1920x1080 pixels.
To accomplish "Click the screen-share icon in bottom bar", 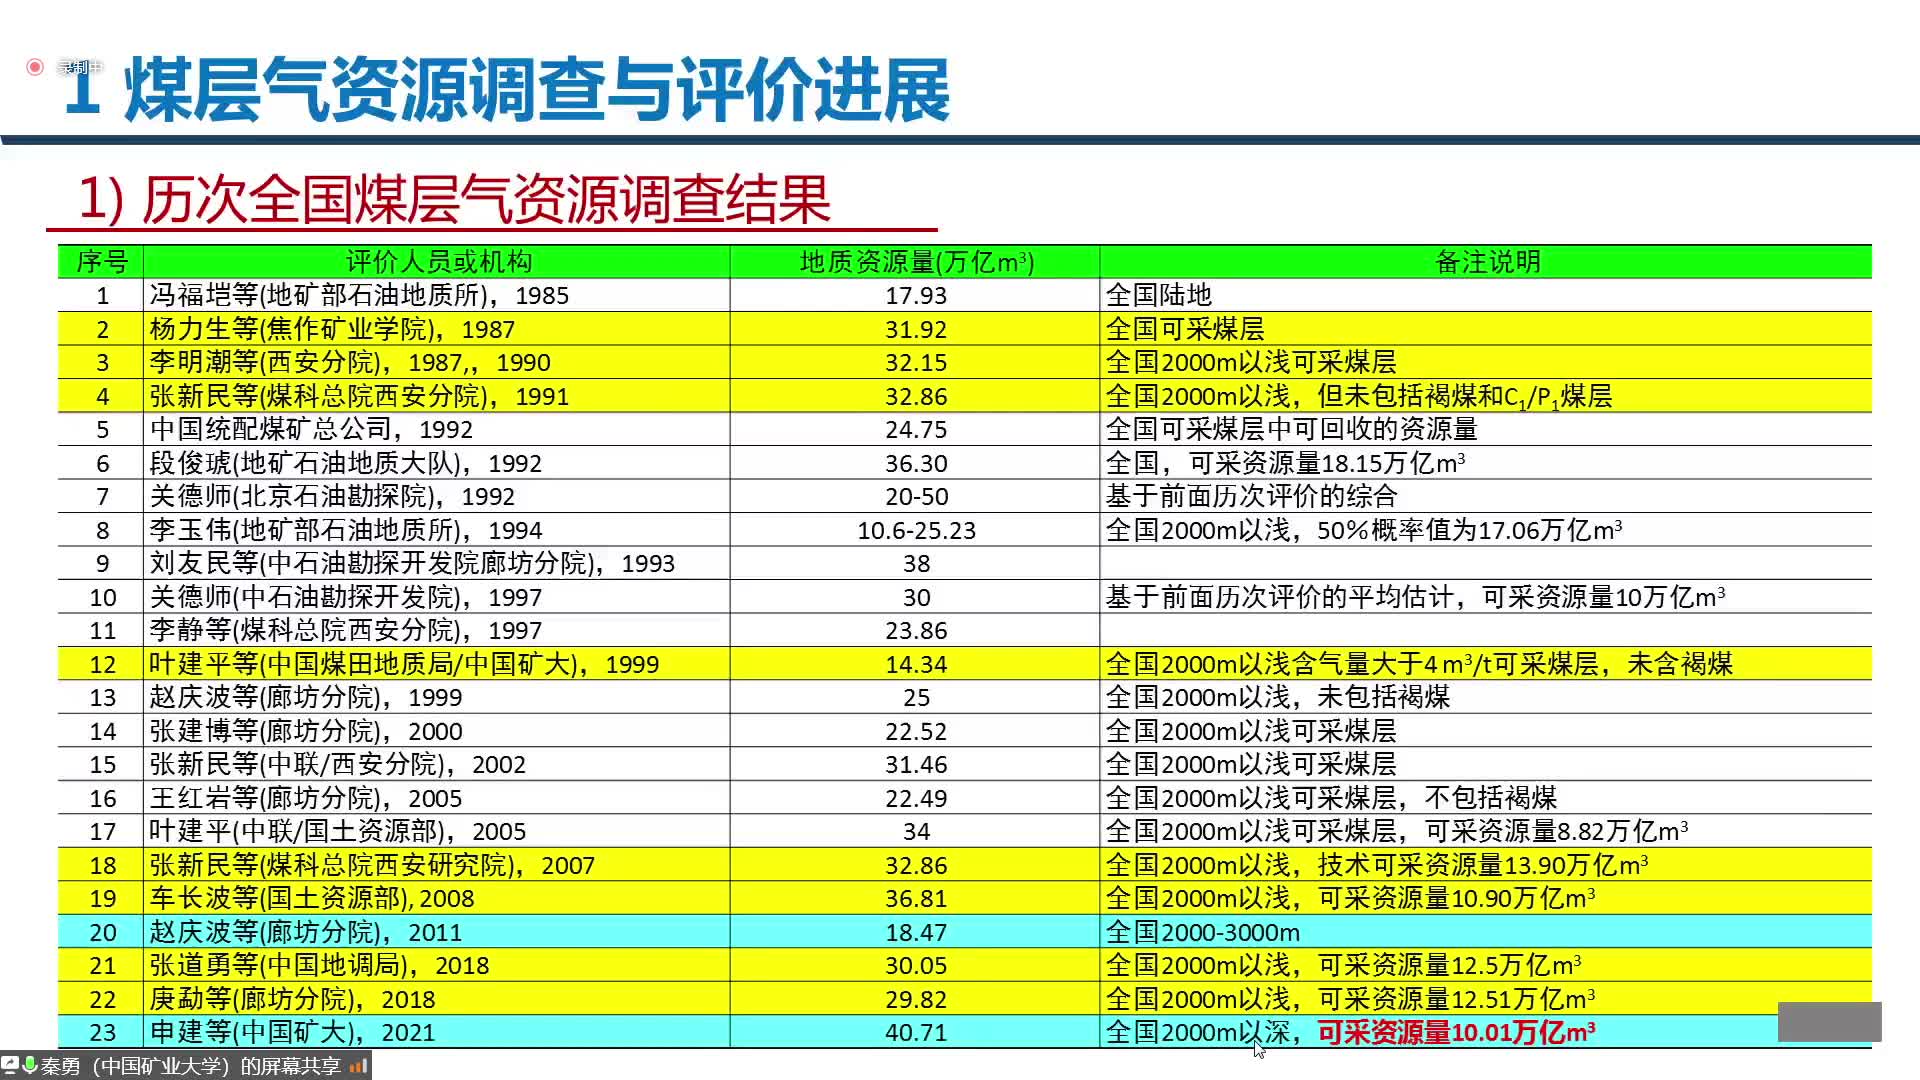I will 9,1066.
